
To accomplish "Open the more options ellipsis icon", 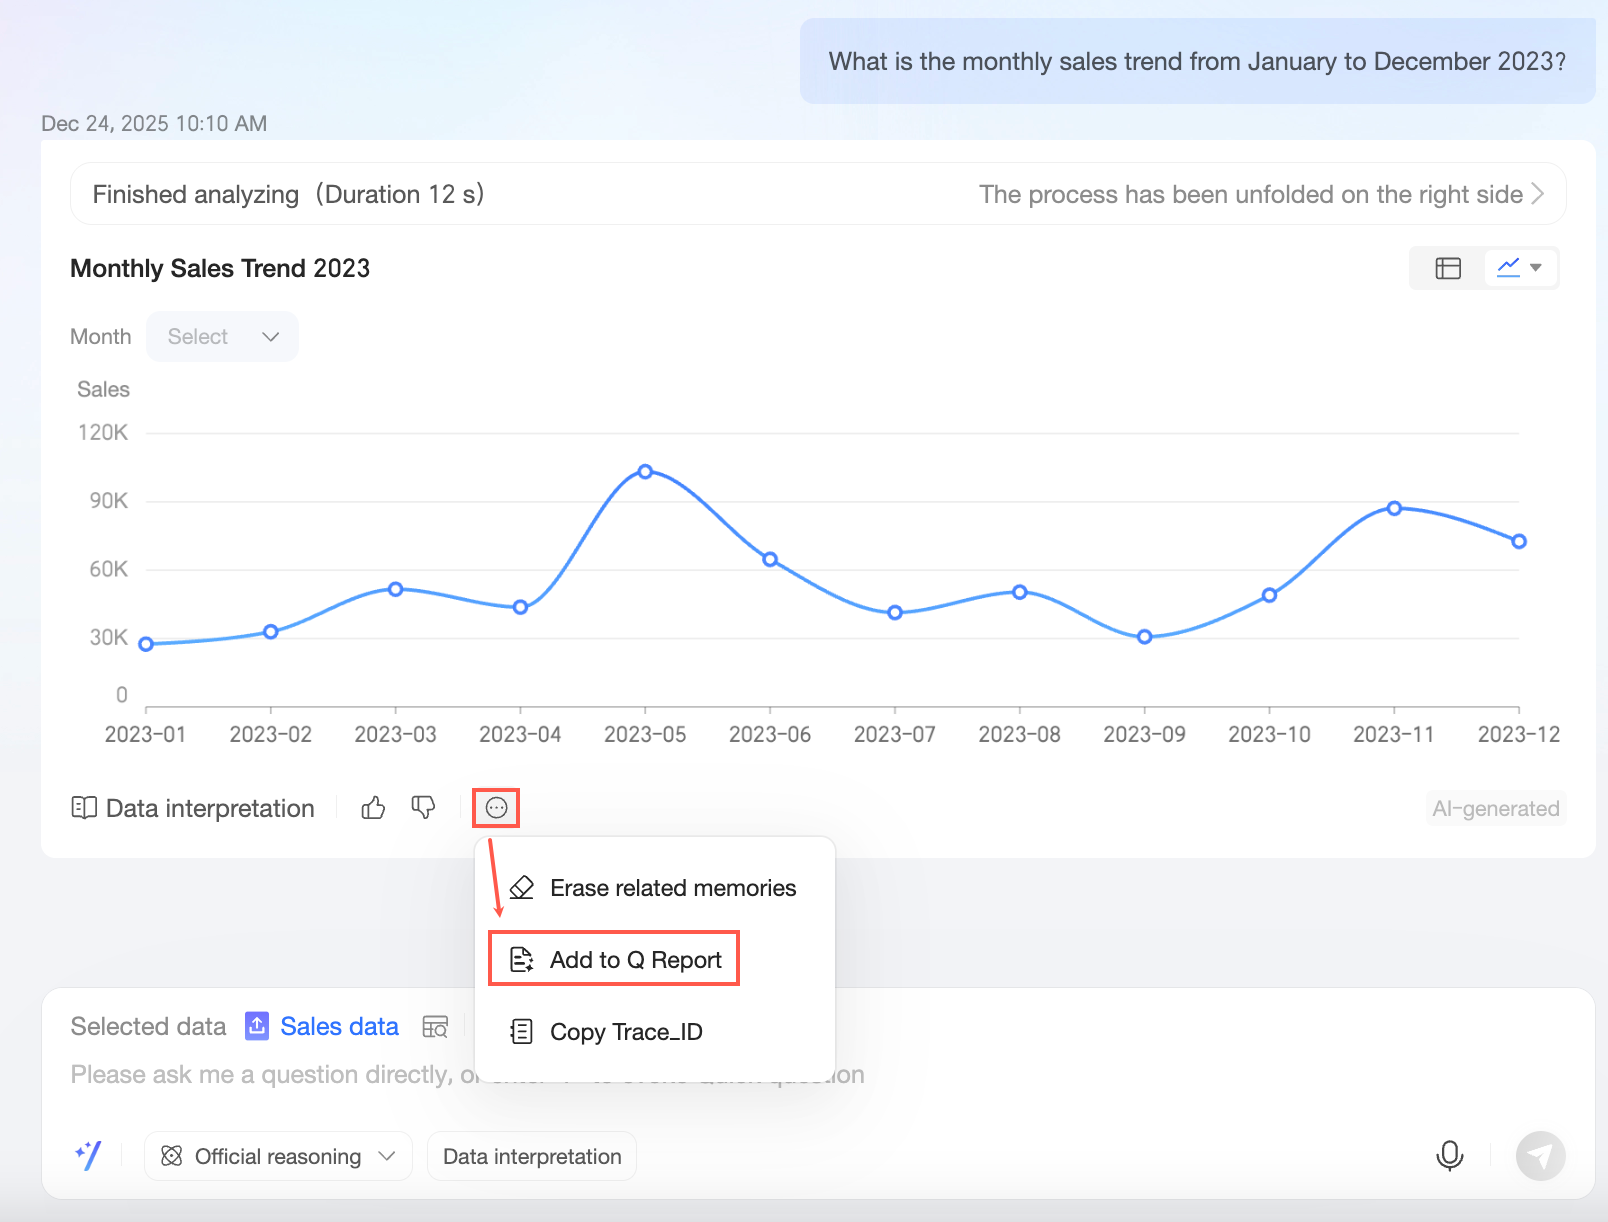I will (496, 808).
